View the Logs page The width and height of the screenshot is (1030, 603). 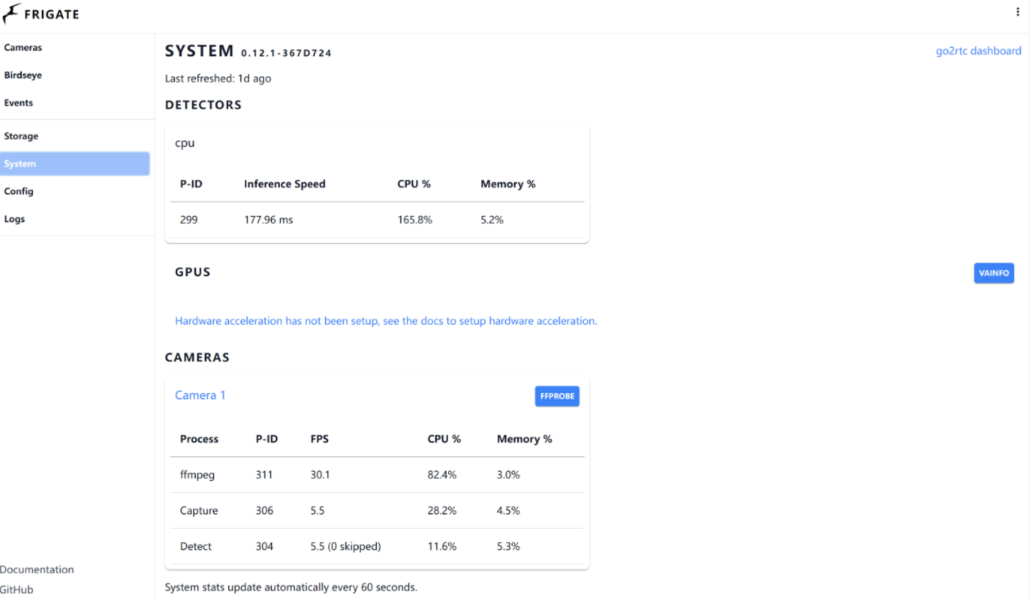[15, 219]
